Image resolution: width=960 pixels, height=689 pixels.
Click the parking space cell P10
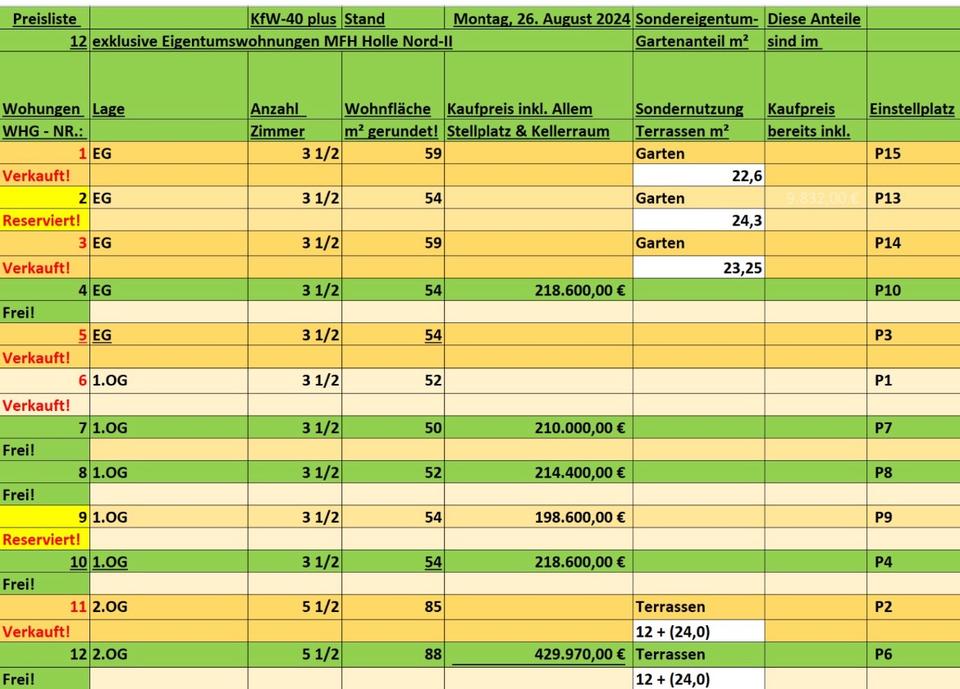click(911, 290)
